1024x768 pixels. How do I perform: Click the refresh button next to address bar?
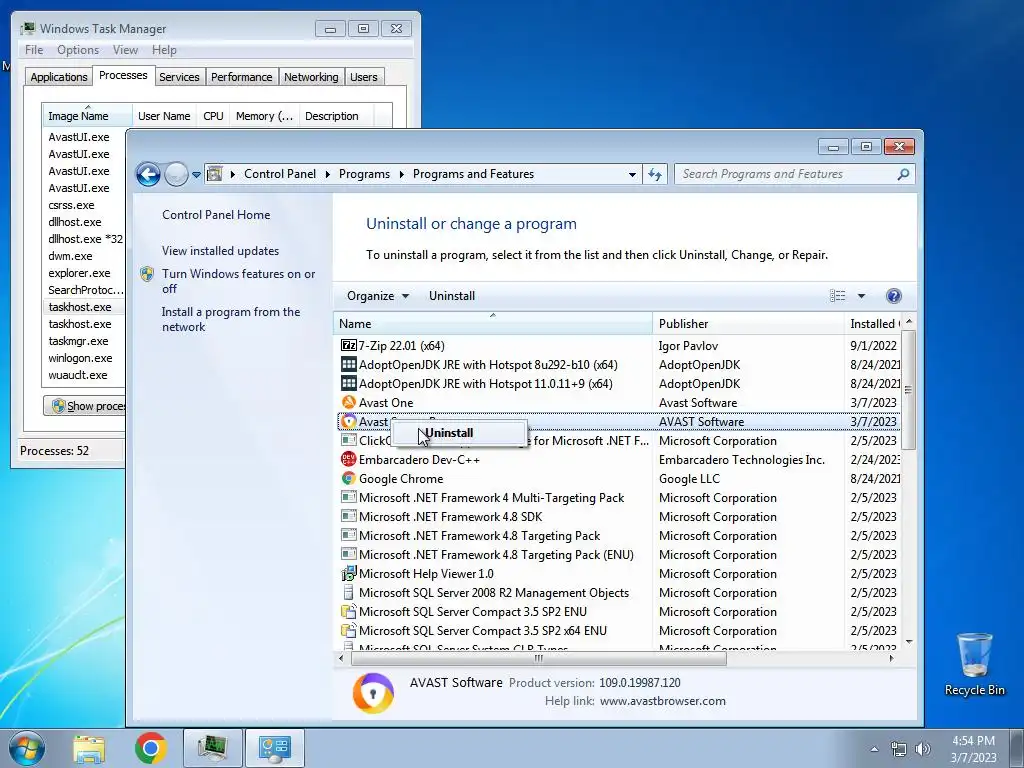(655, 174)
